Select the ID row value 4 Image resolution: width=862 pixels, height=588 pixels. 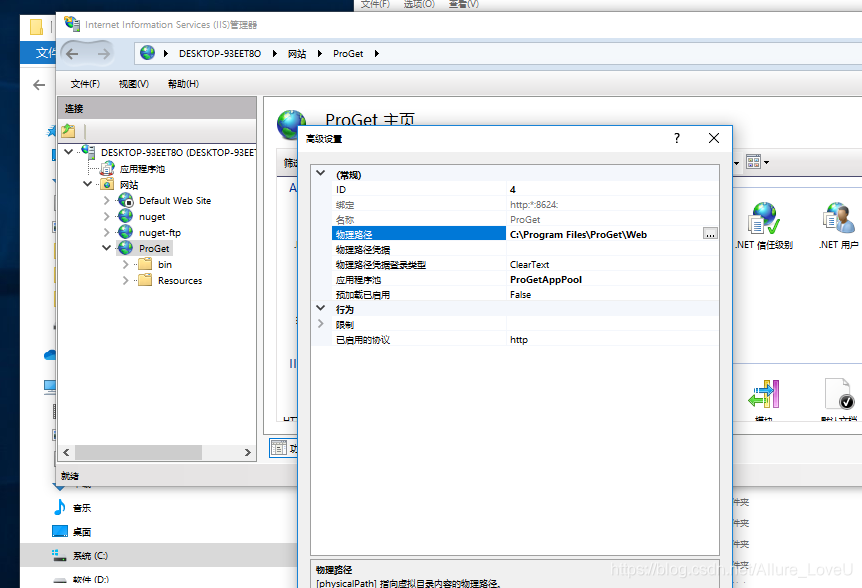[511, 189]
